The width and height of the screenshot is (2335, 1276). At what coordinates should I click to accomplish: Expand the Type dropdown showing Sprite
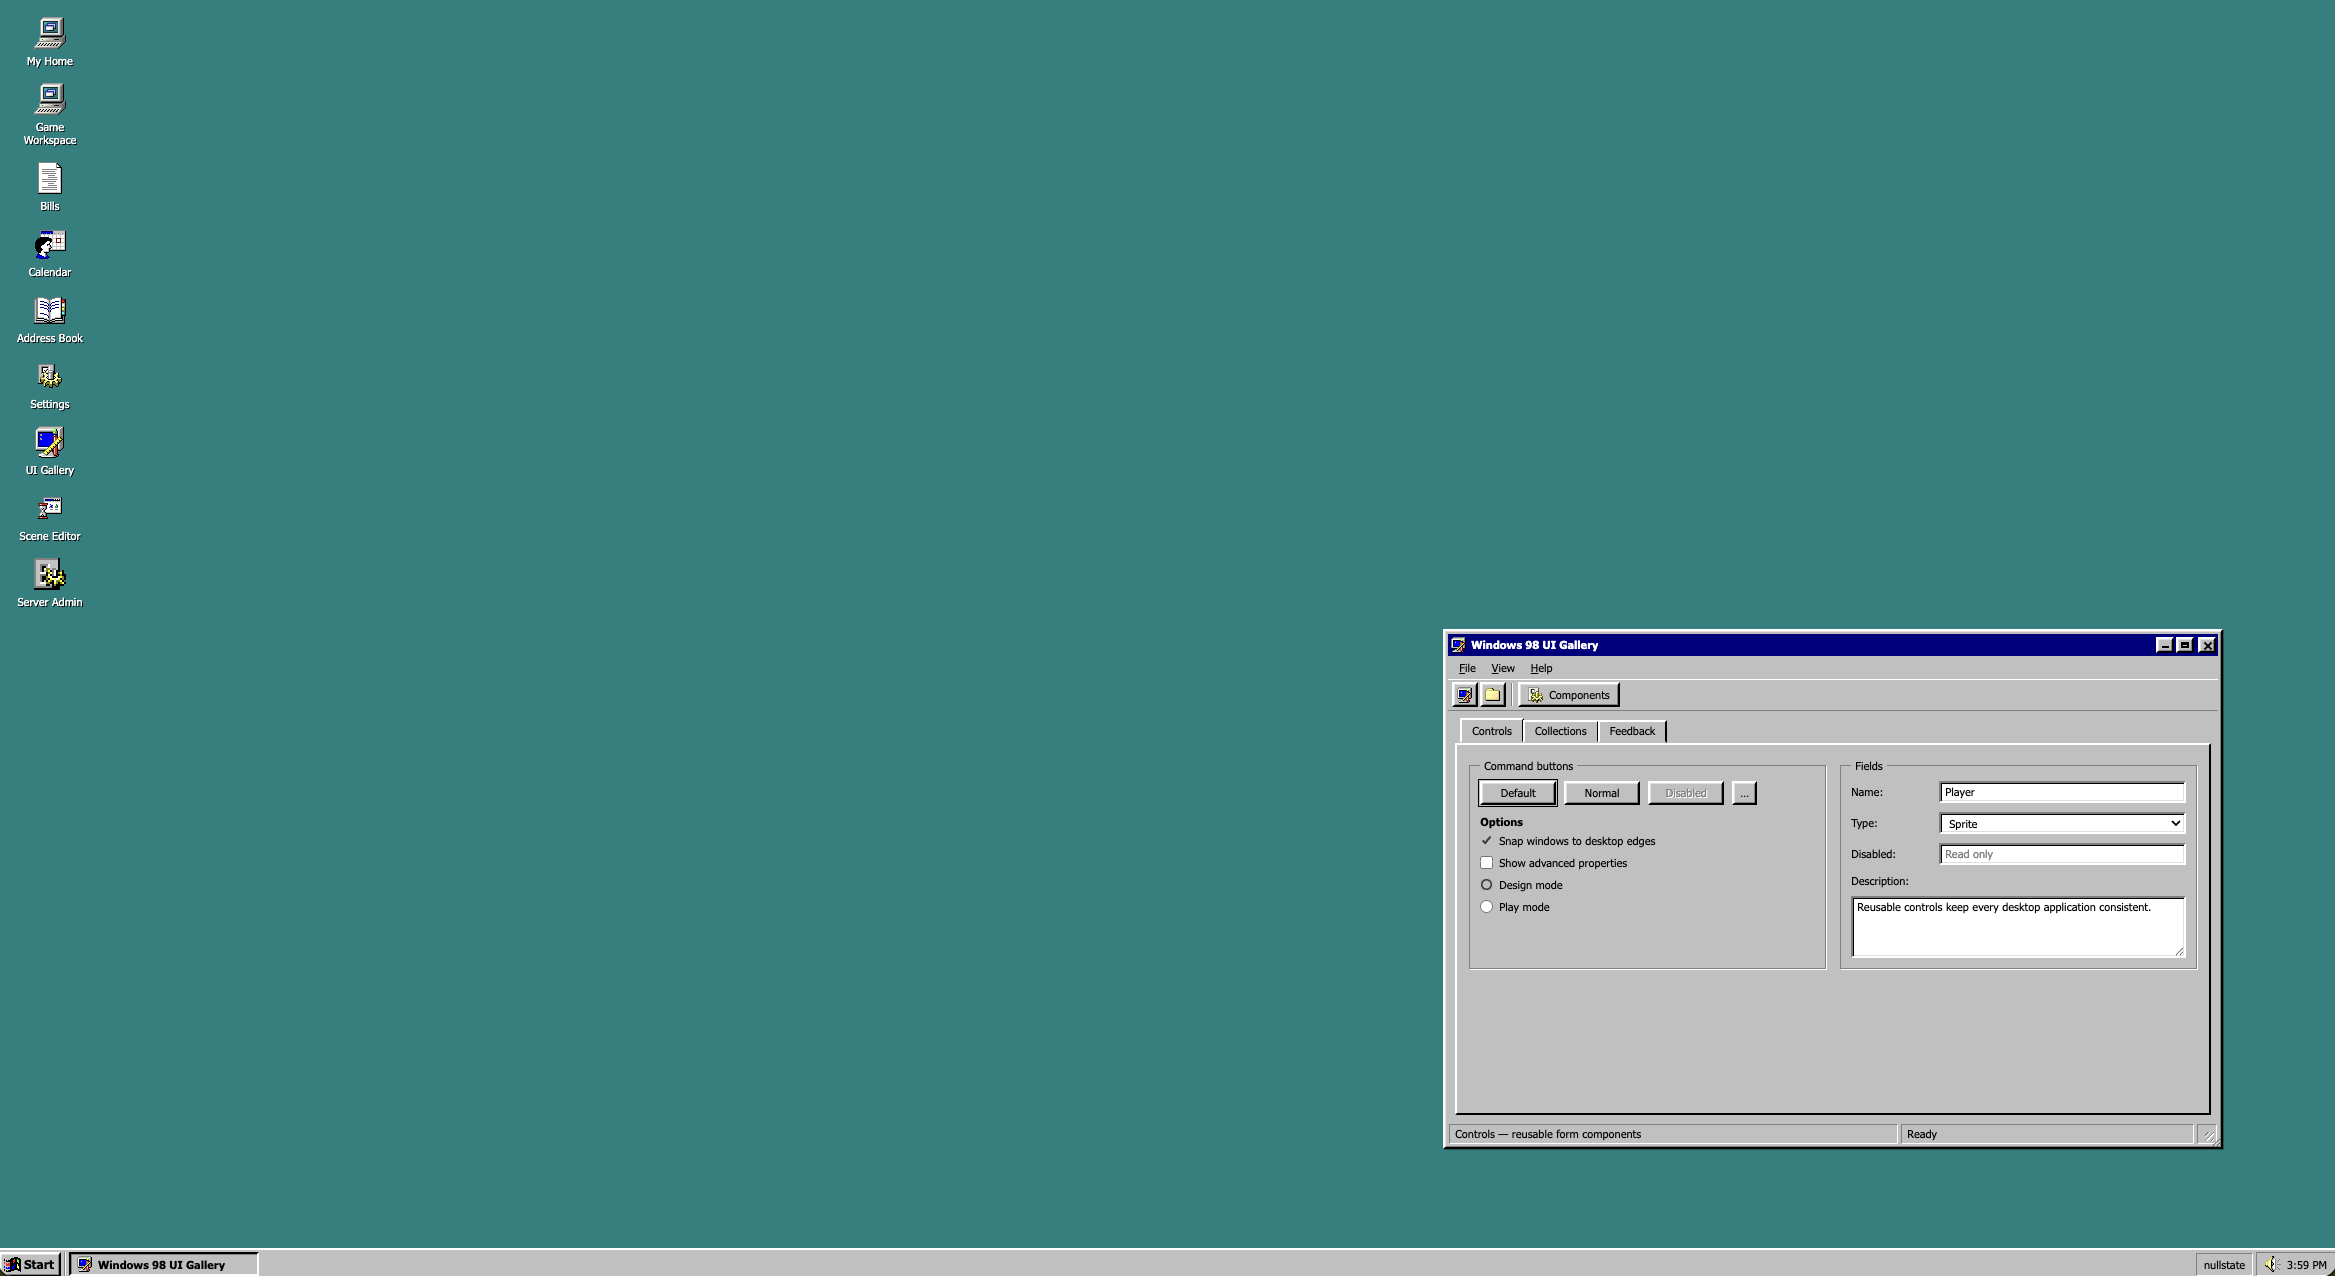click(2062, 824)
